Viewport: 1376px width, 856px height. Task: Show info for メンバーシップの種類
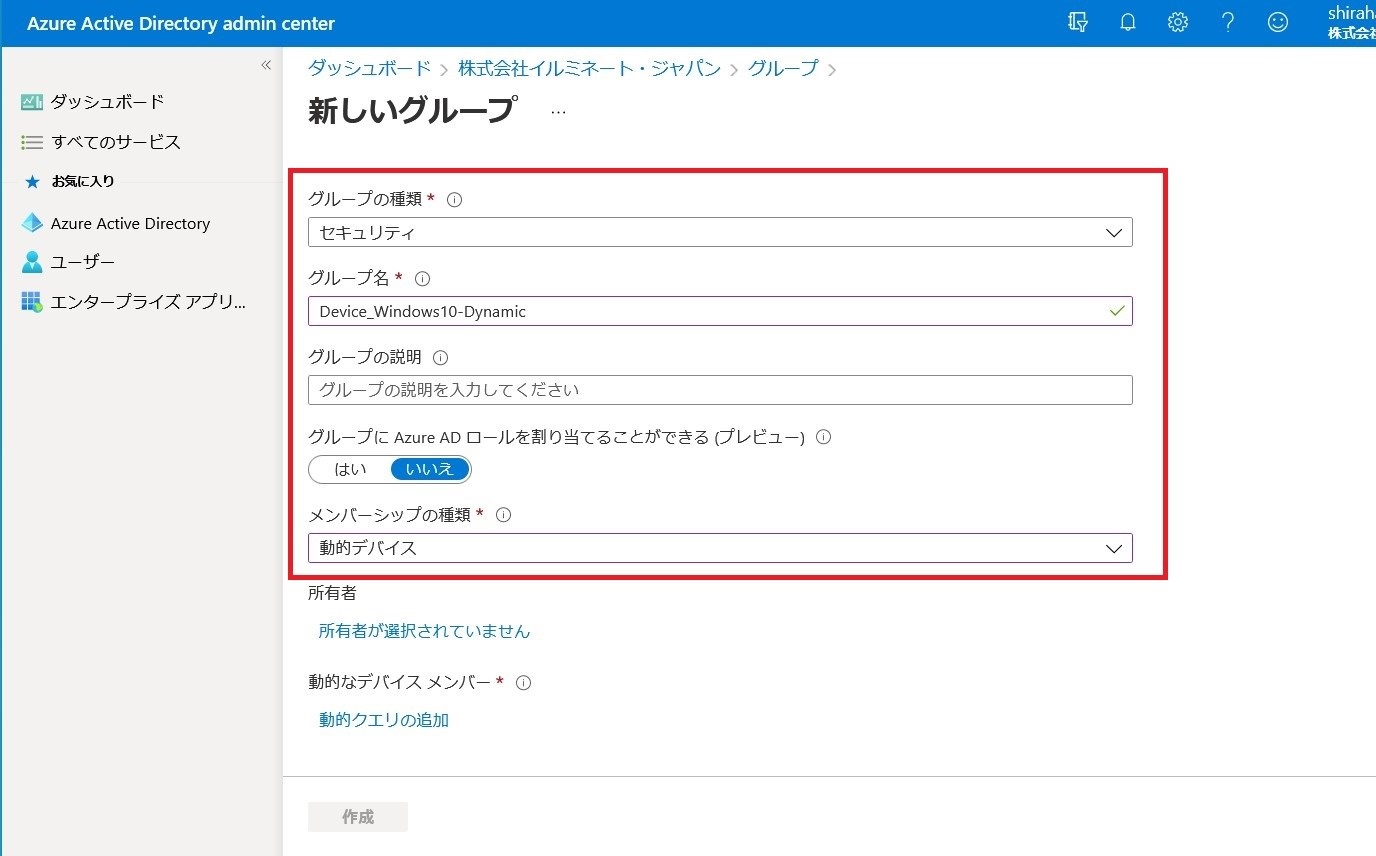coord(503,515)
